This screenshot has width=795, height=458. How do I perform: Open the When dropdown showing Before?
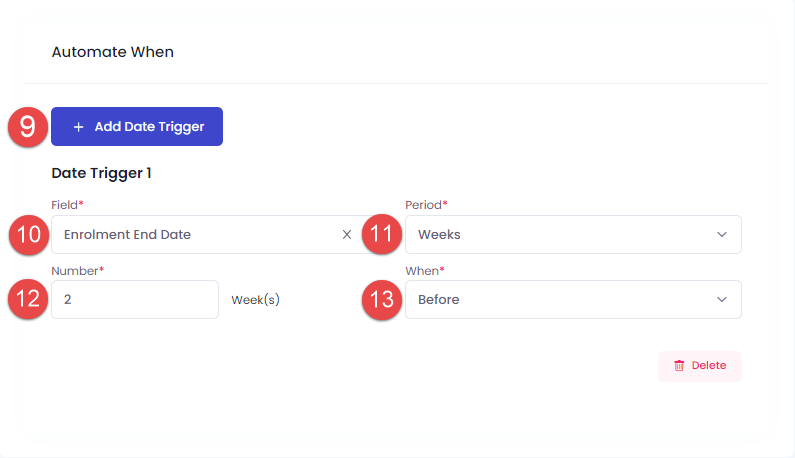pos(573,299)
